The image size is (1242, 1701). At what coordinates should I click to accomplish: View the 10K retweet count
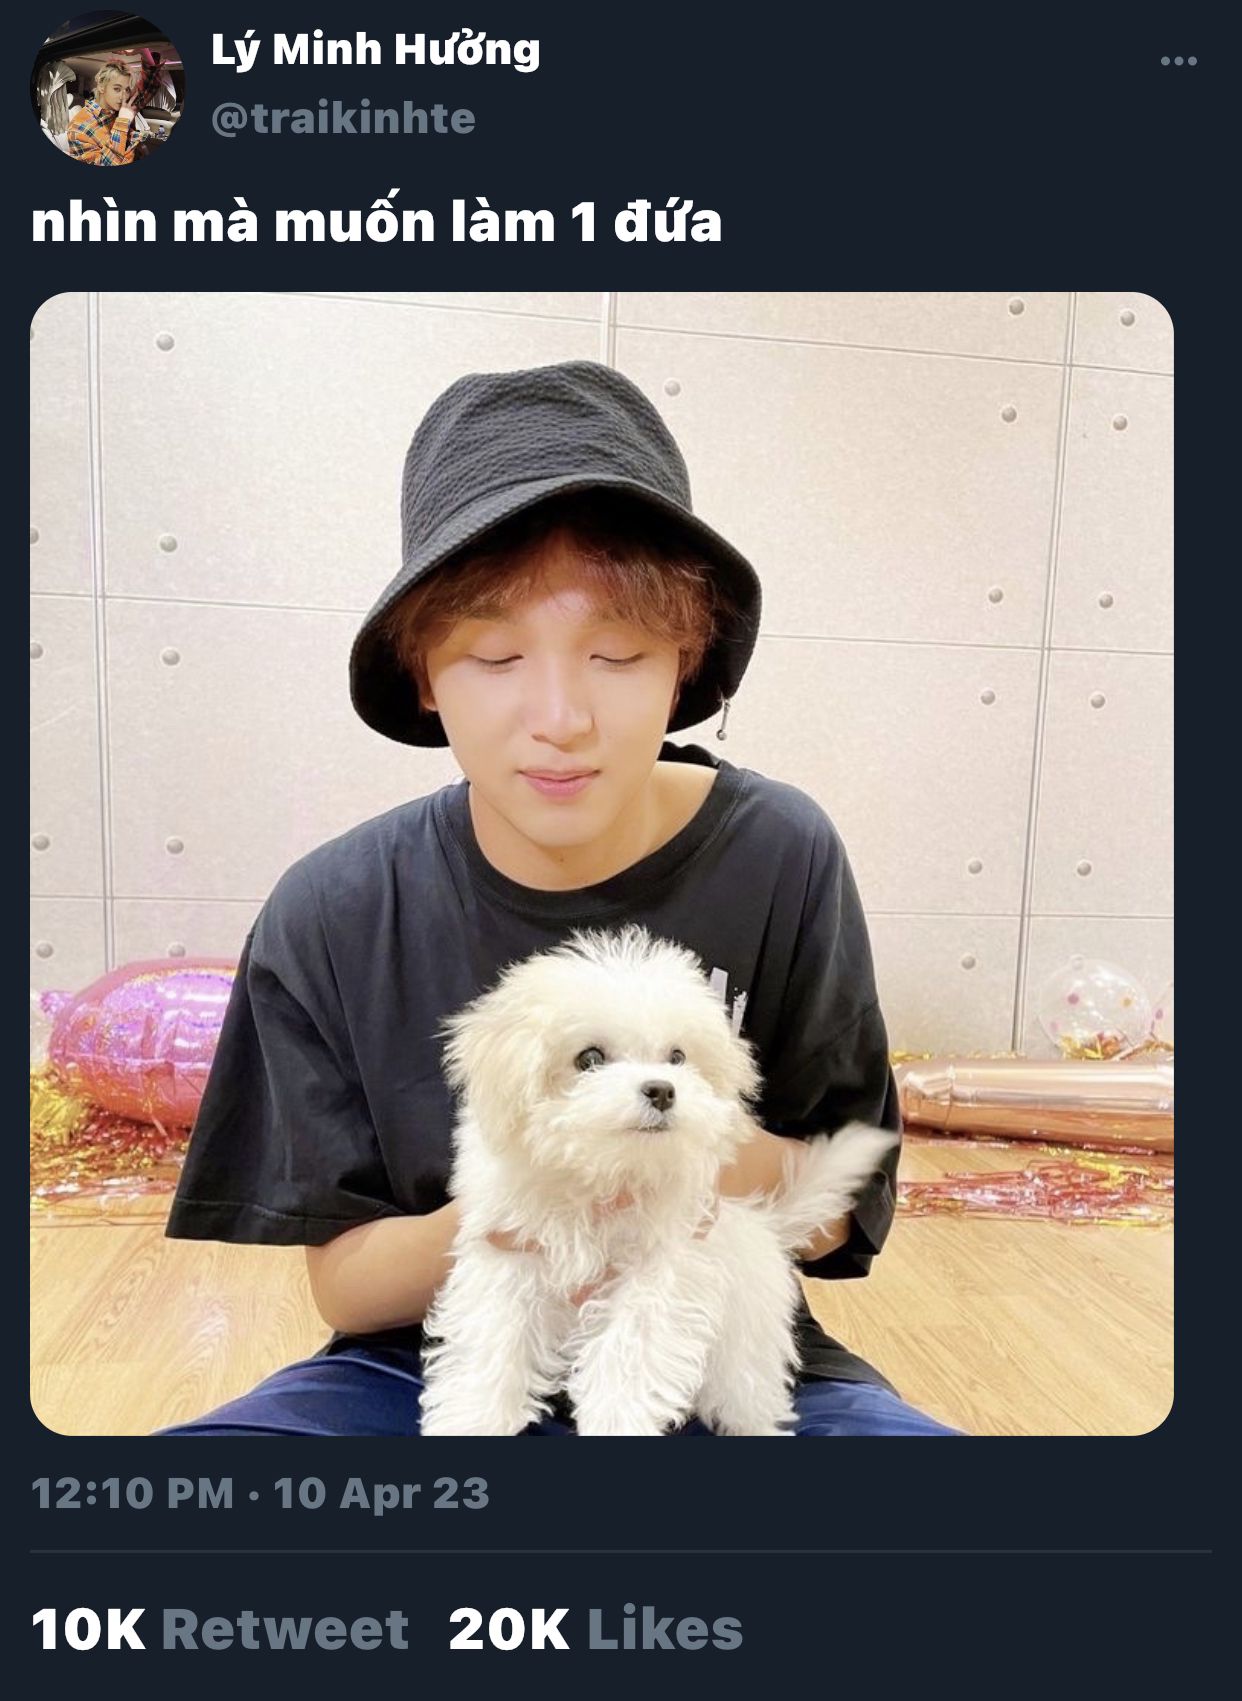pyautogui.click(x=88, y=1630)
